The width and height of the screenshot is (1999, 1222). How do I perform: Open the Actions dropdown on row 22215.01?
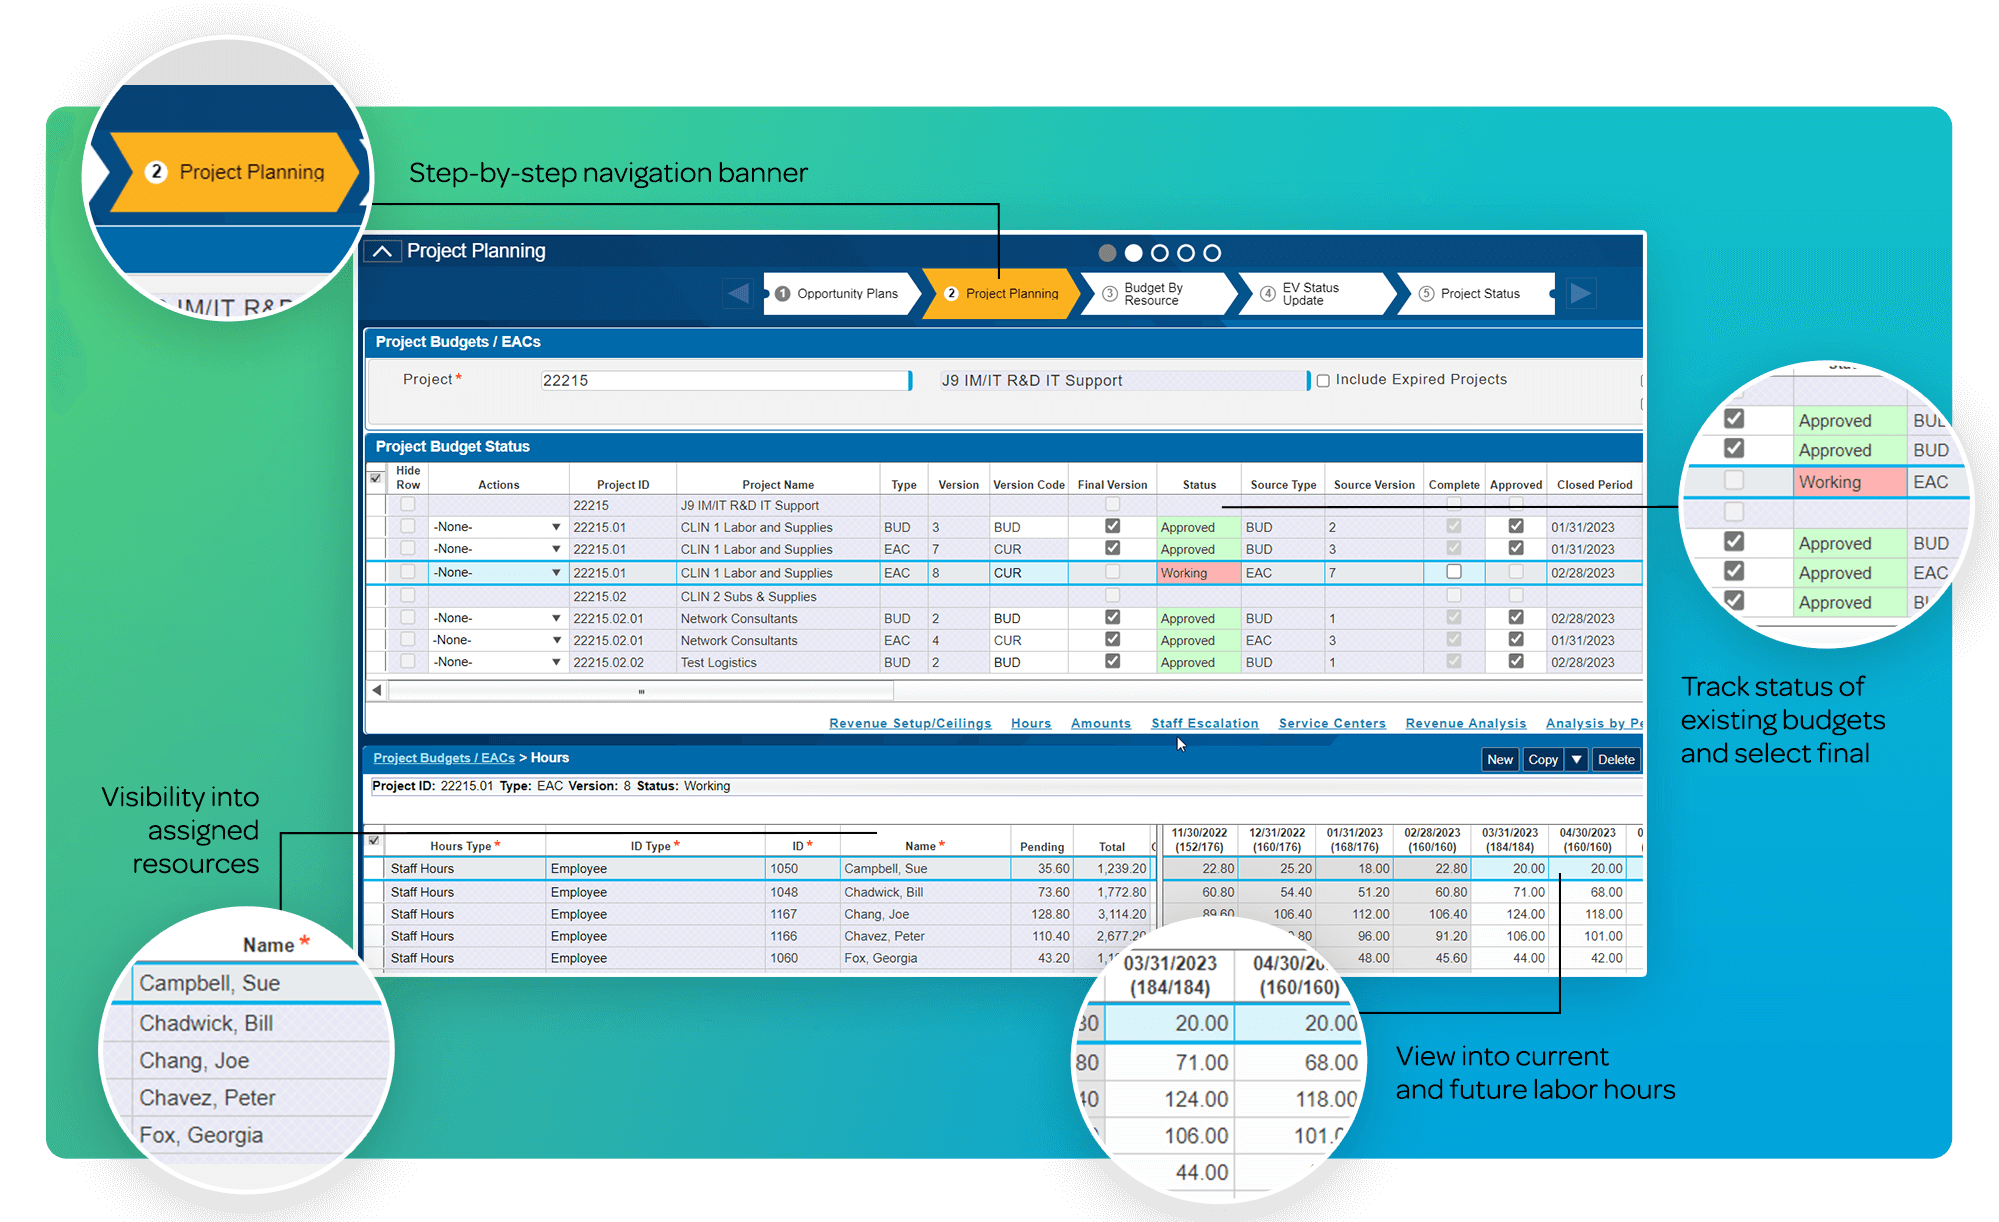tap(556, 527)
